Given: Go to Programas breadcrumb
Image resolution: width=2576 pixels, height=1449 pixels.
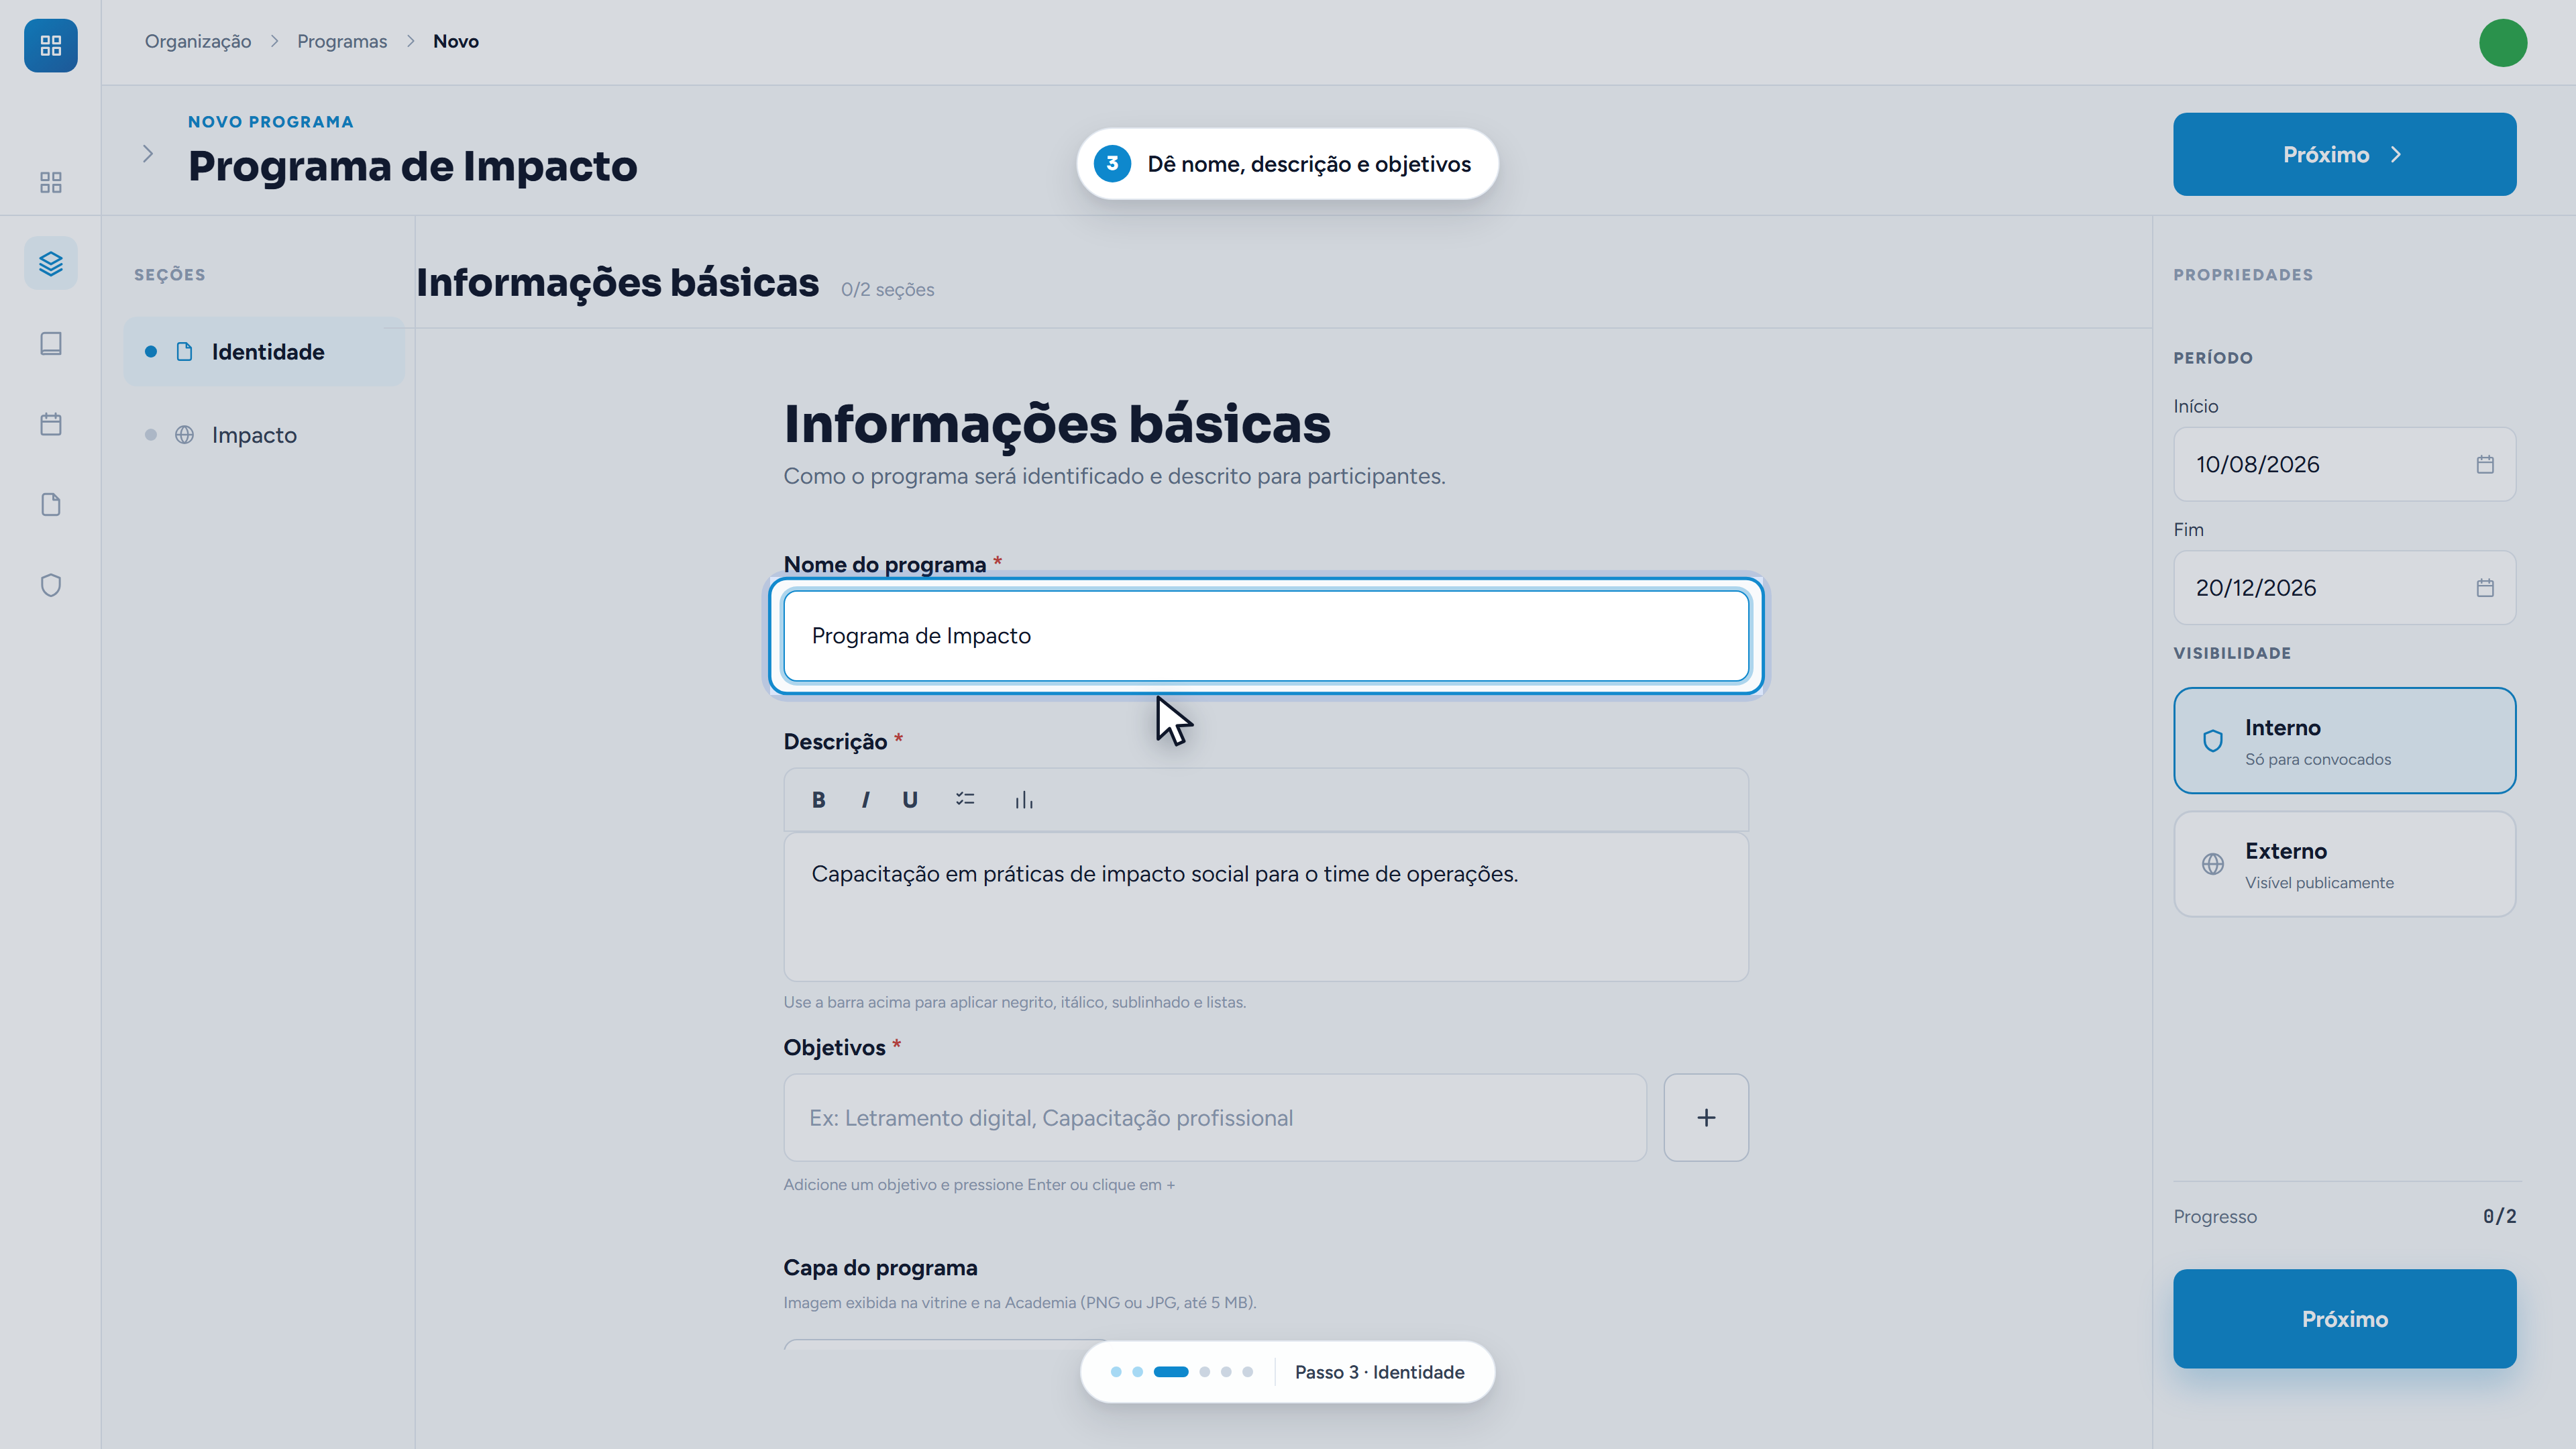Looking at the screenshot, I should (x=342, y=41).
